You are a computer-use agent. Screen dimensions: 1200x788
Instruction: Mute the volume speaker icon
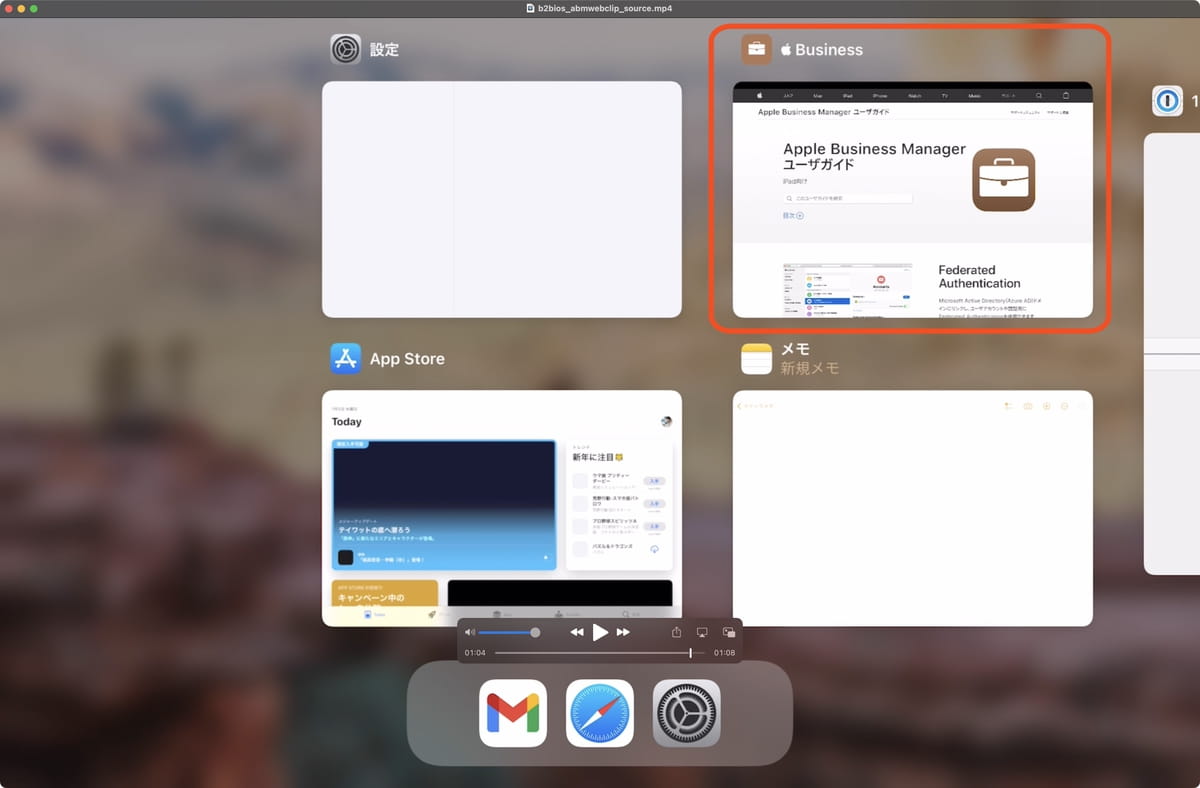coord(470,632)
